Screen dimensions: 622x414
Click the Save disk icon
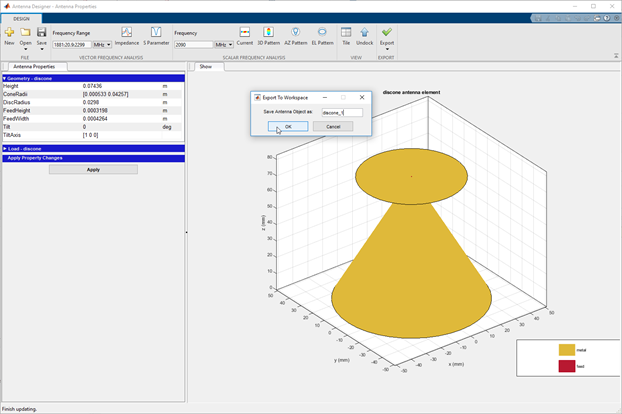[x=41, y=34]
